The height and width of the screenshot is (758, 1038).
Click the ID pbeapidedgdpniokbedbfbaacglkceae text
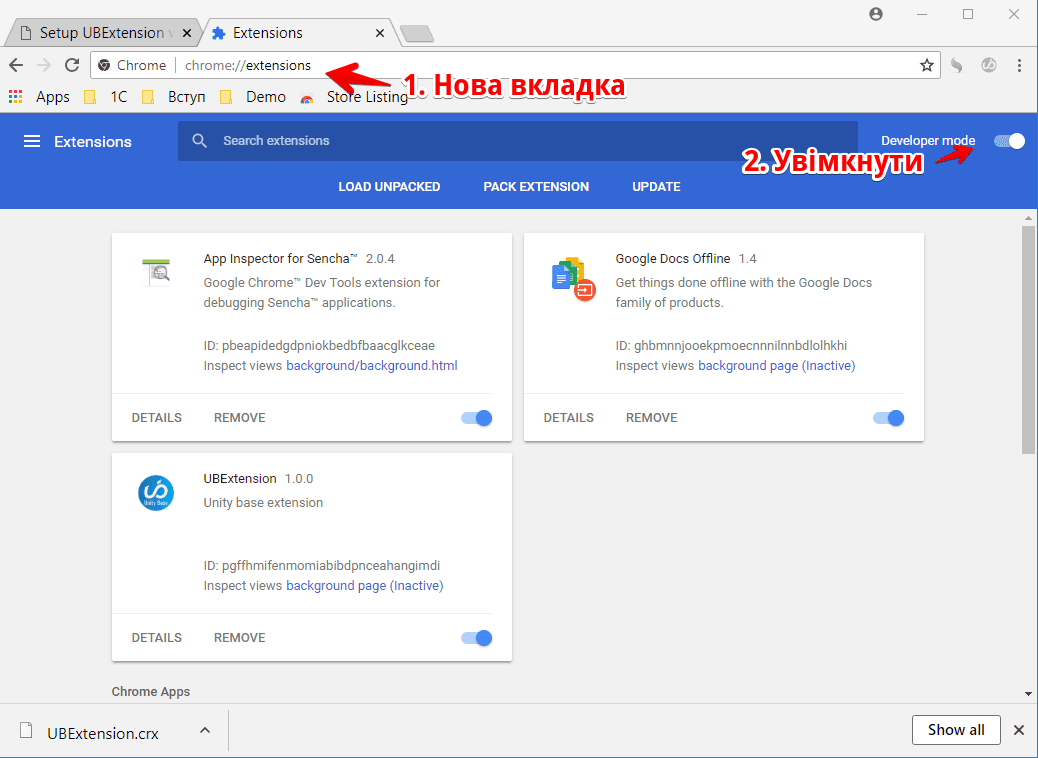pos(319,346)
